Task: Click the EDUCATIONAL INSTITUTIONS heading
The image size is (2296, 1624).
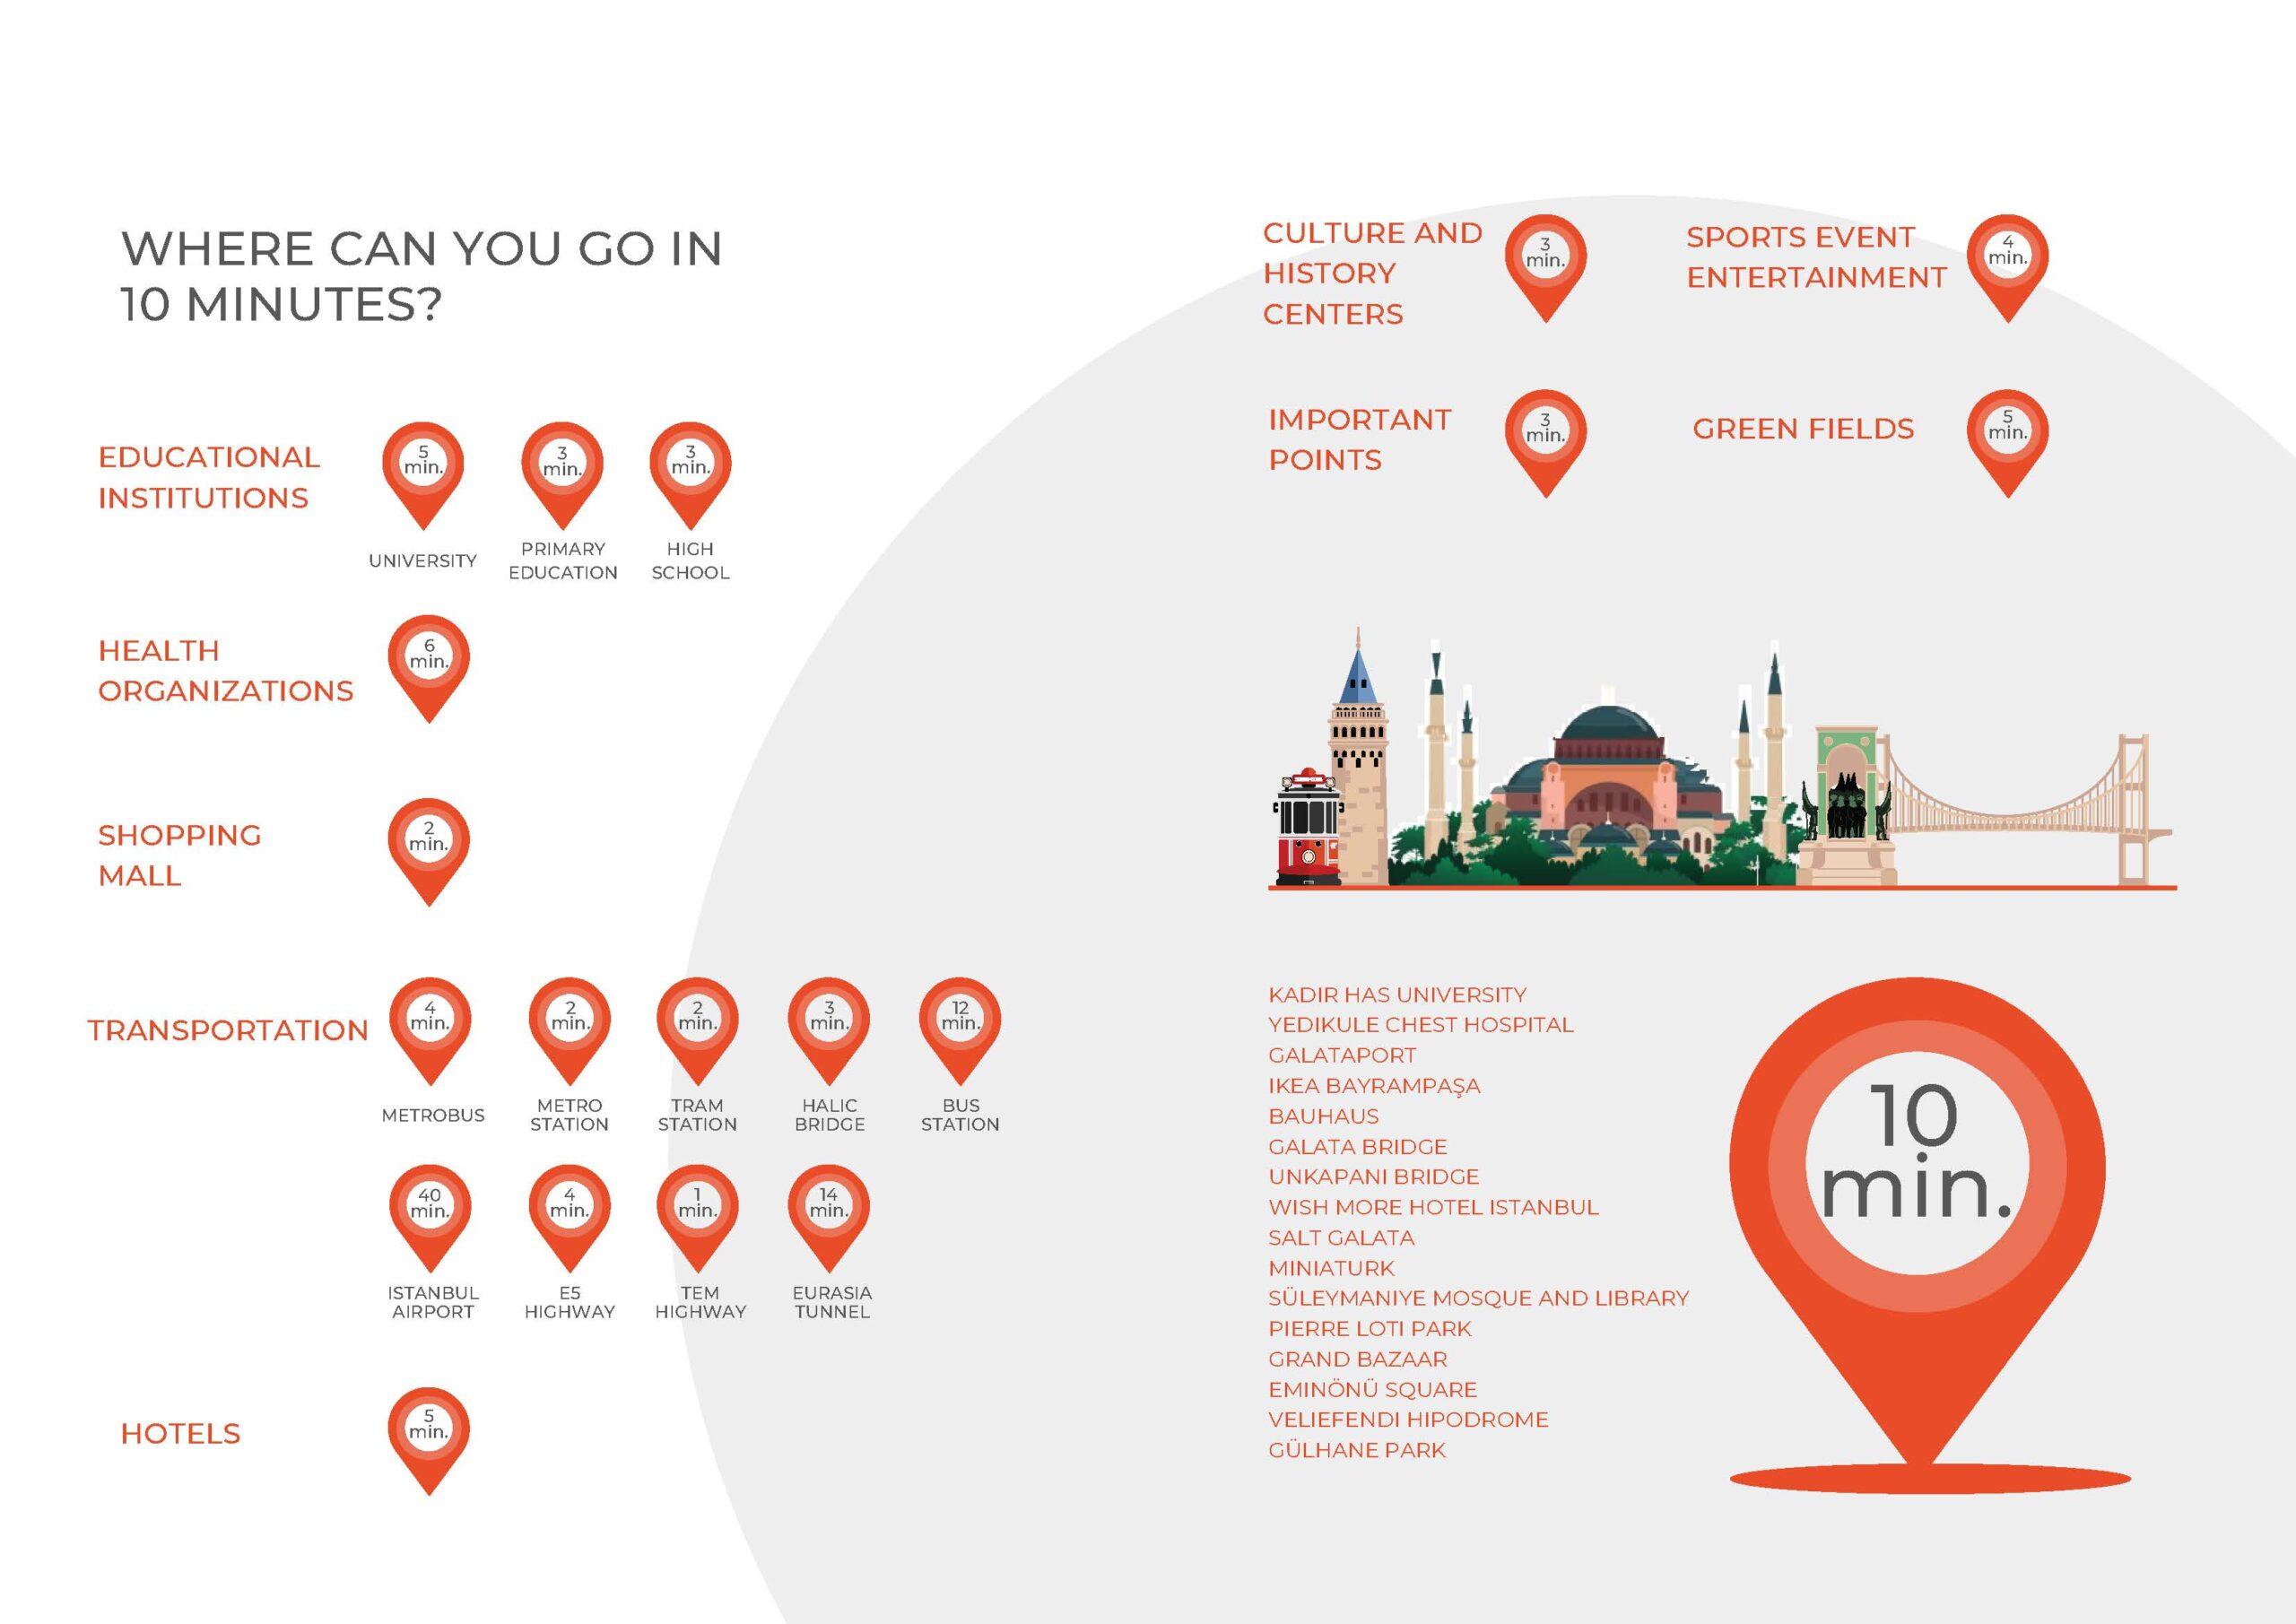Action: 209,477
